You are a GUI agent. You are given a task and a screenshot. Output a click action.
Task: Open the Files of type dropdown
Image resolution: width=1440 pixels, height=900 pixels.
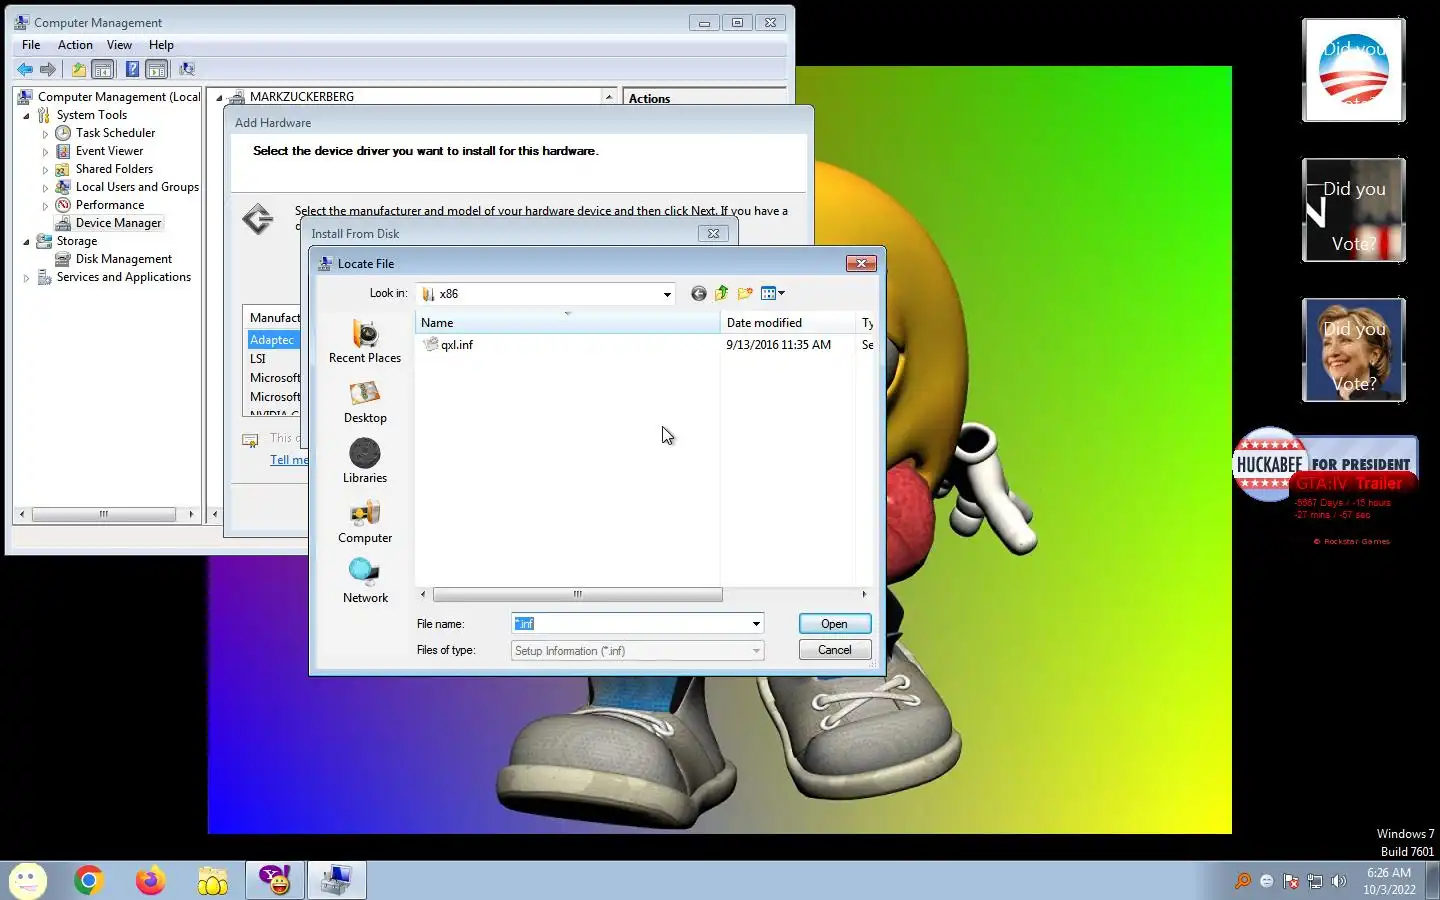point(756,651)
